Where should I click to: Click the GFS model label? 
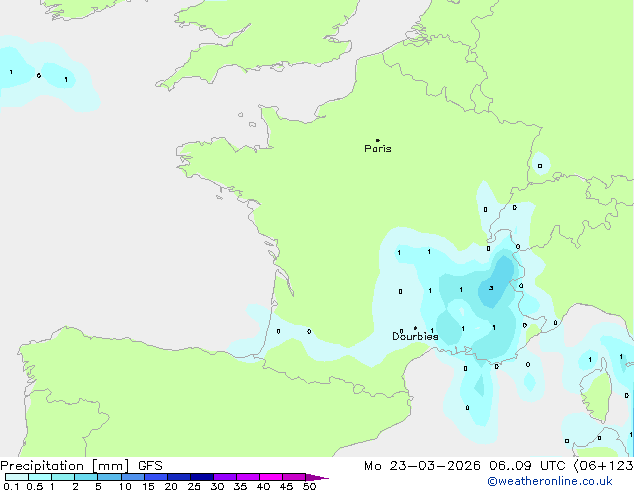[150, 466]
